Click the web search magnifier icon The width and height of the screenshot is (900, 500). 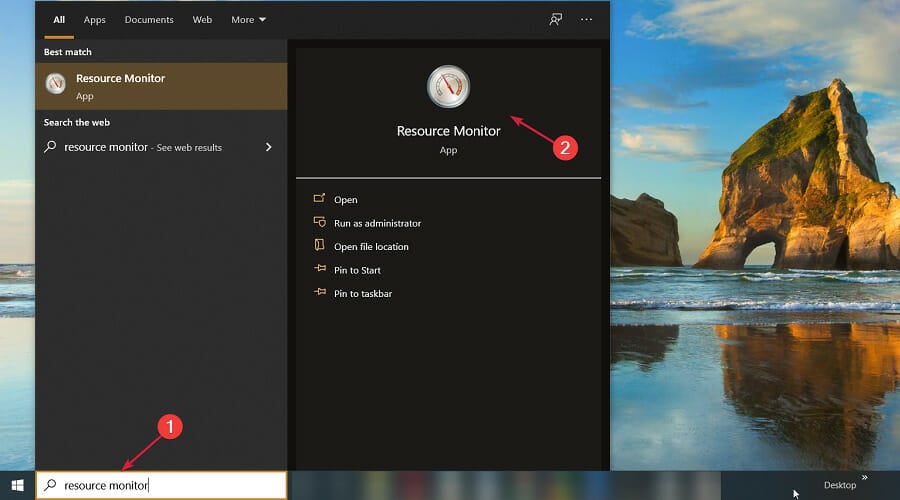click(51, 146)
